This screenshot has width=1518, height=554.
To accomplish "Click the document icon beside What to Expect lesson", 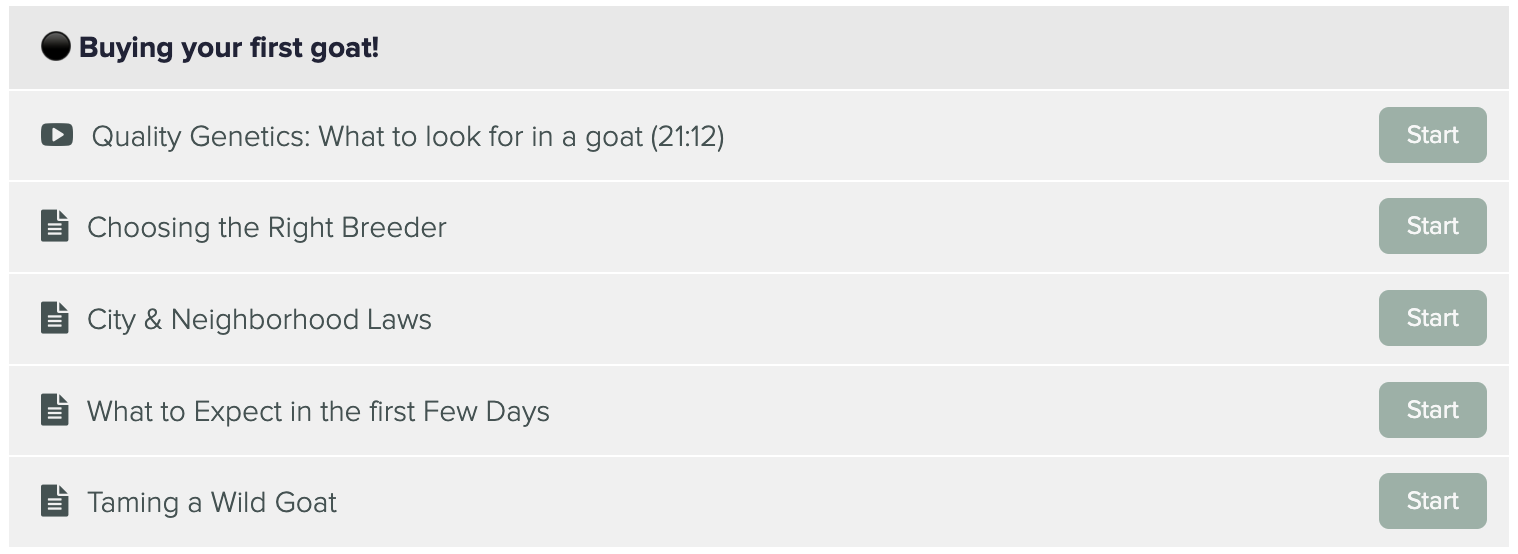I will [x=55, y=410].
